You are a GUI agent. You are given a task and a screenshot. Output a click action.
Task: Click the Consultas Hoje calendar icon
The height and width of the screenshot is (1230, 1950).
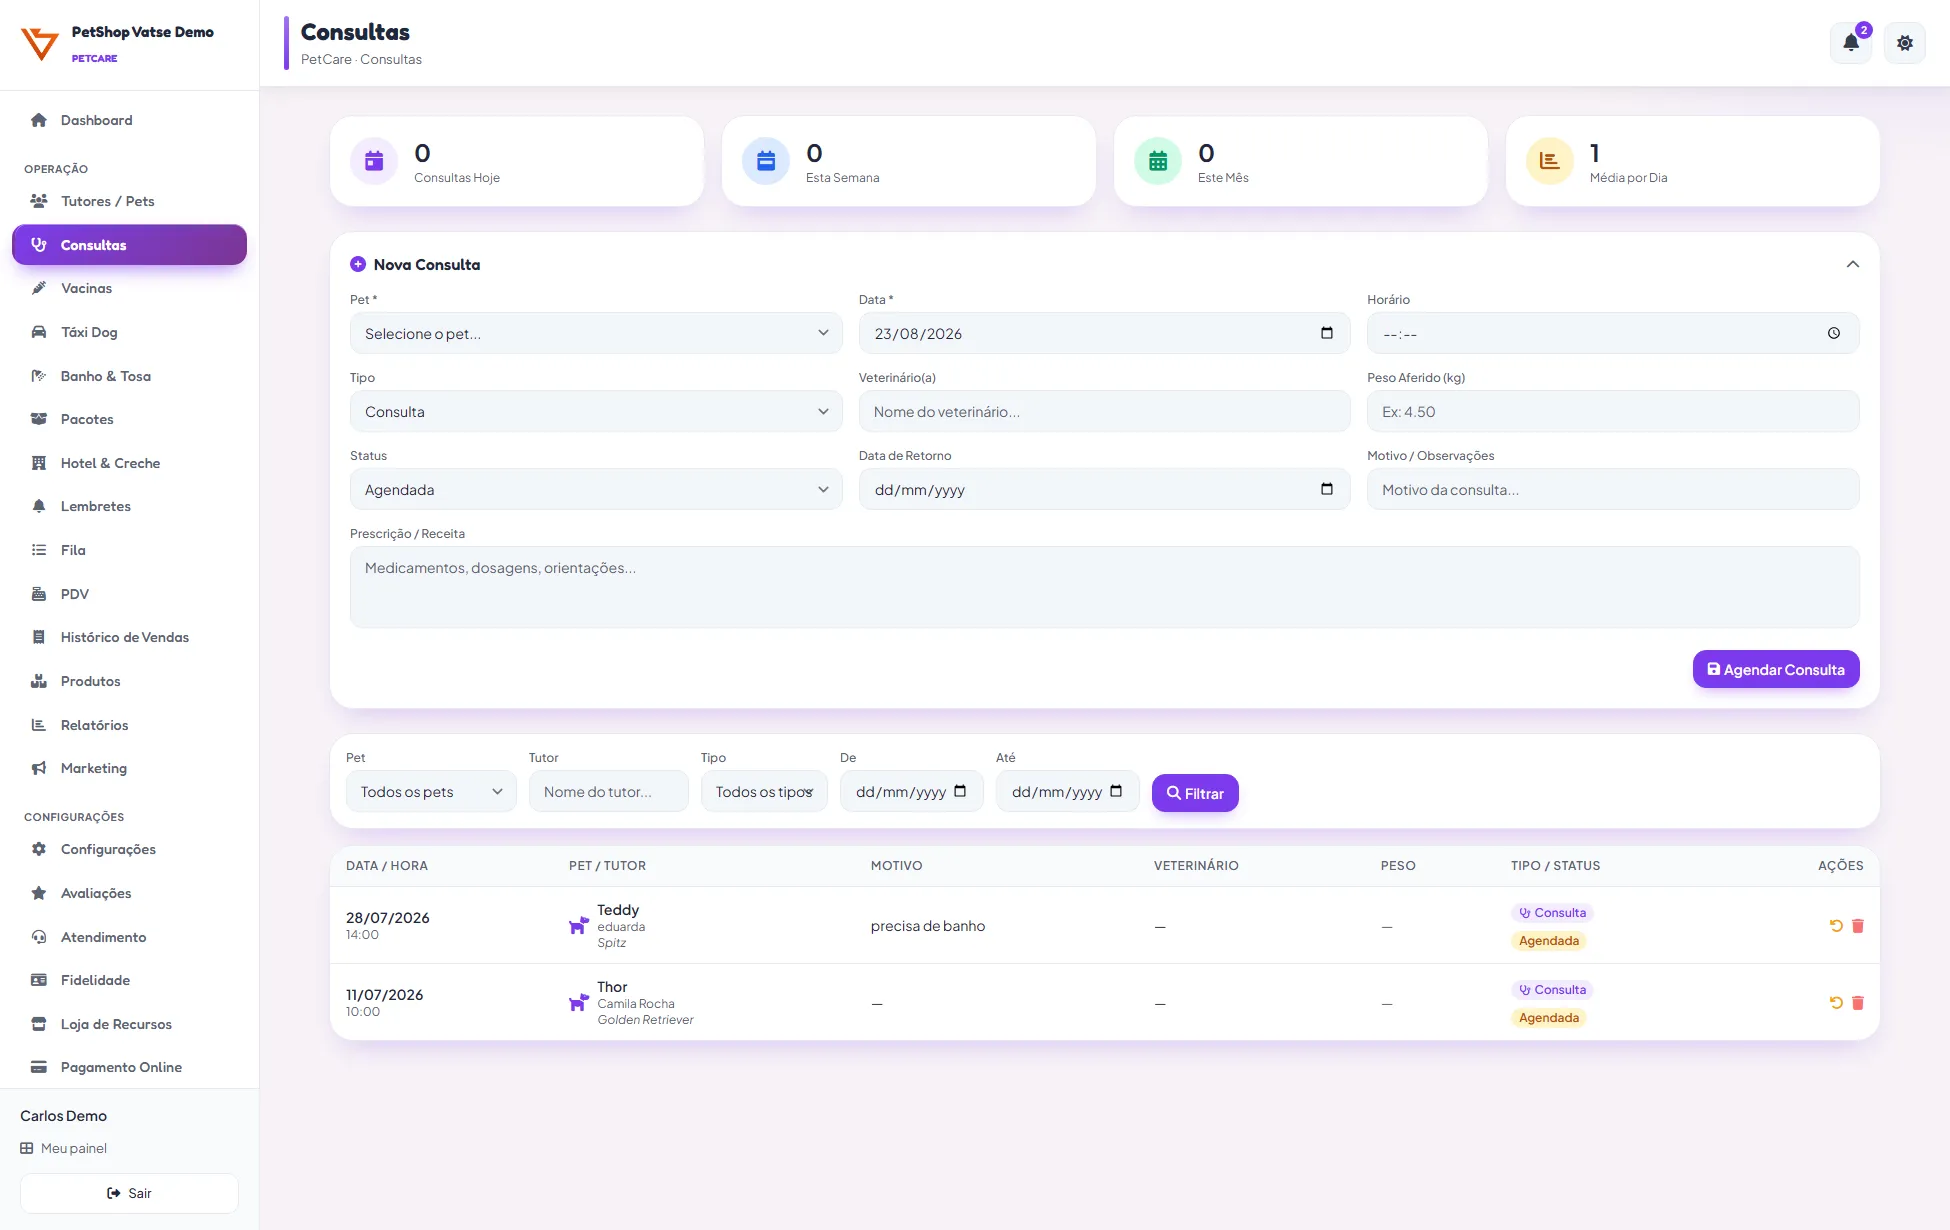pos(374,161)
